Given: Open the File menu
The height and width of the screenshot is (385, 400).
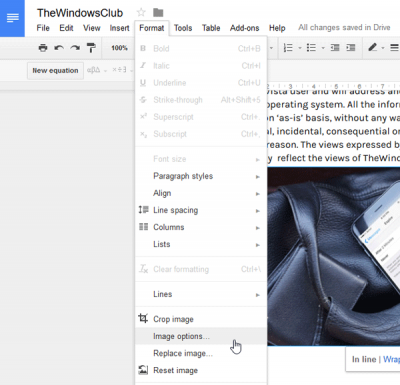Looking at the screenshot, I should pyautogui.click(x=43, y=28).
